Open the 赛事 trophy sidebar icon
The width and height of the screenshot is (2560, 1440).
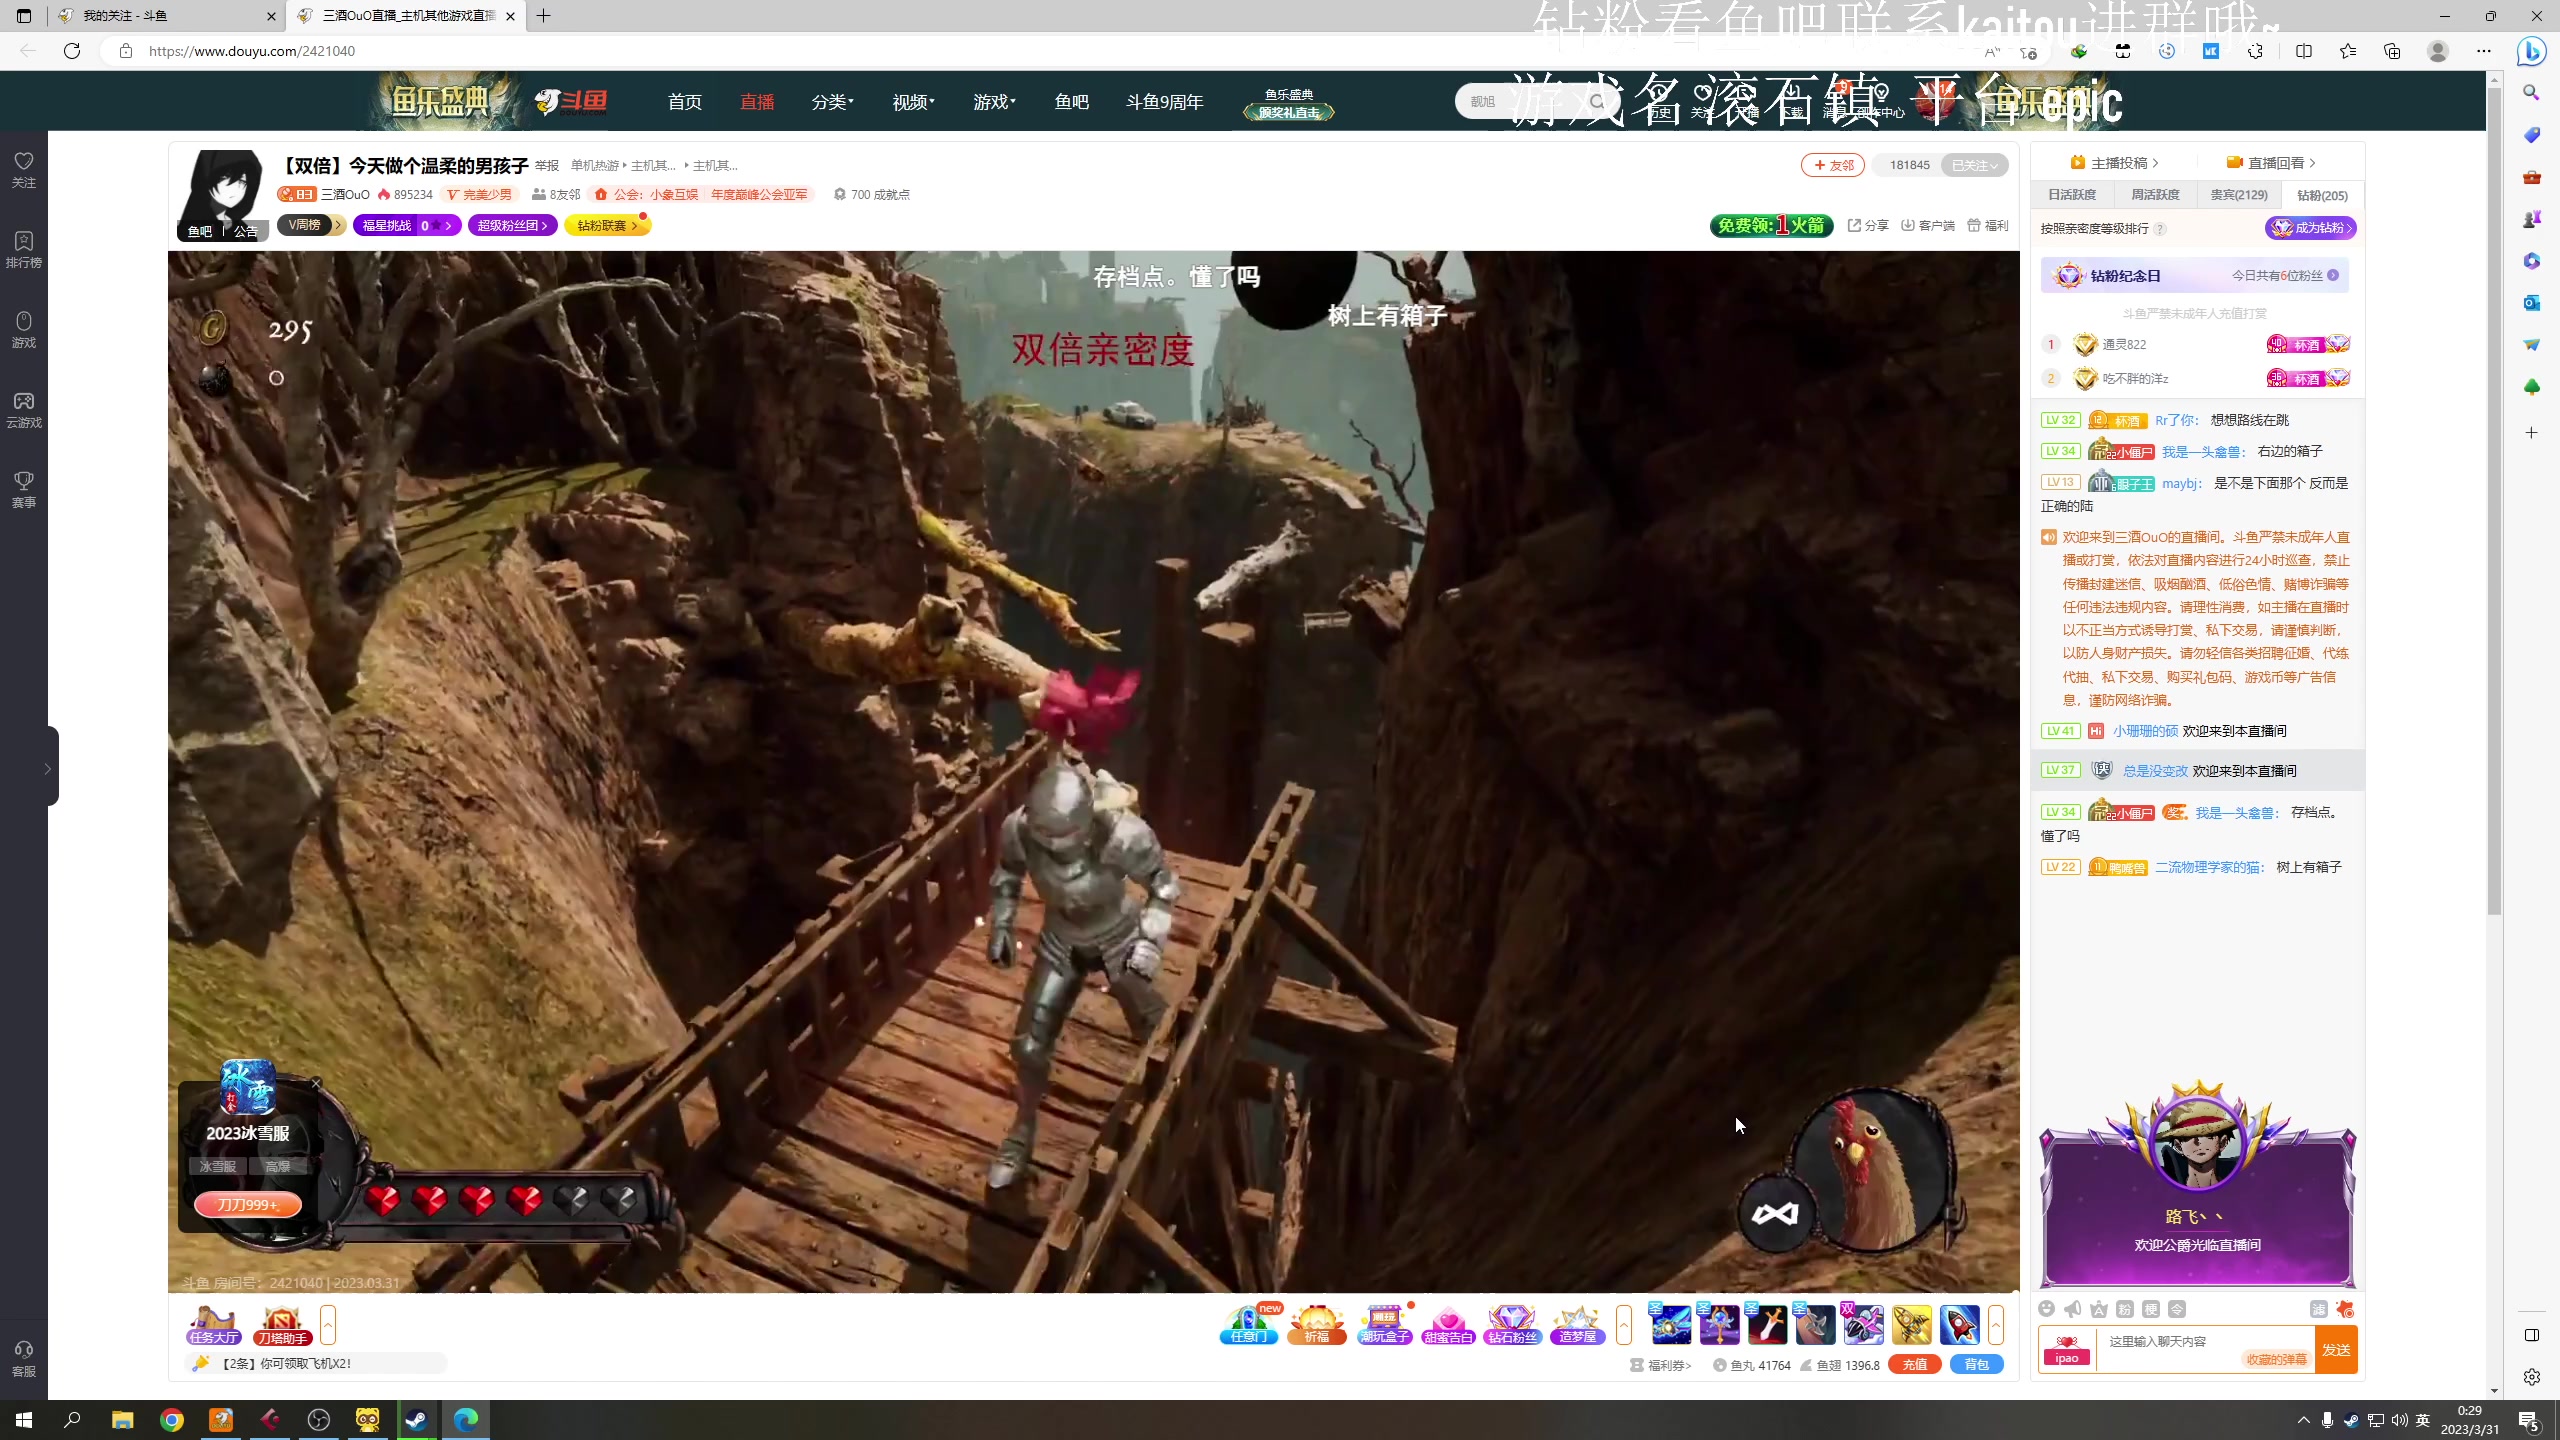click(x=24, y=489)
